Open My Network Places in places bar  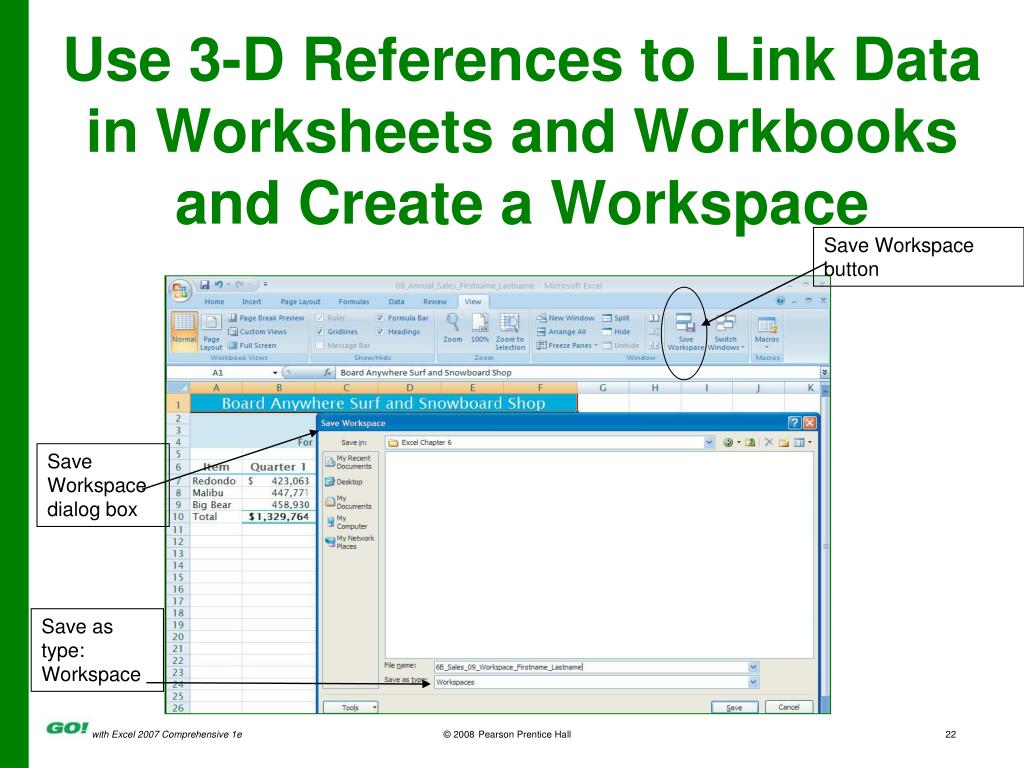pyautogui.click(x=350, y=542)
